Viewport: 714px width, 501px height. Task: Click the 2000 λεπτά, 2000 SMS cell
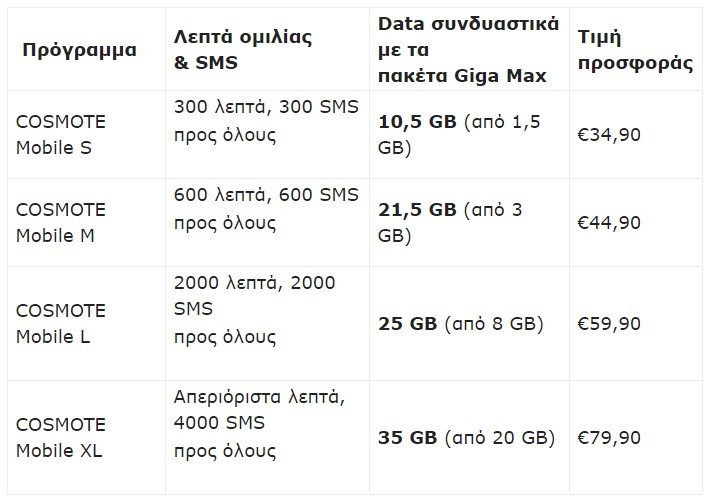pos(254,309)
